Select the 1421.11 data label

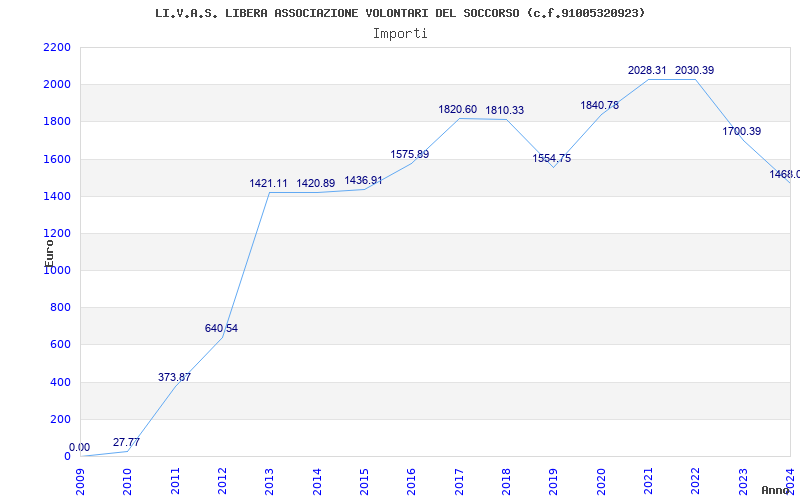click(268, 183)
